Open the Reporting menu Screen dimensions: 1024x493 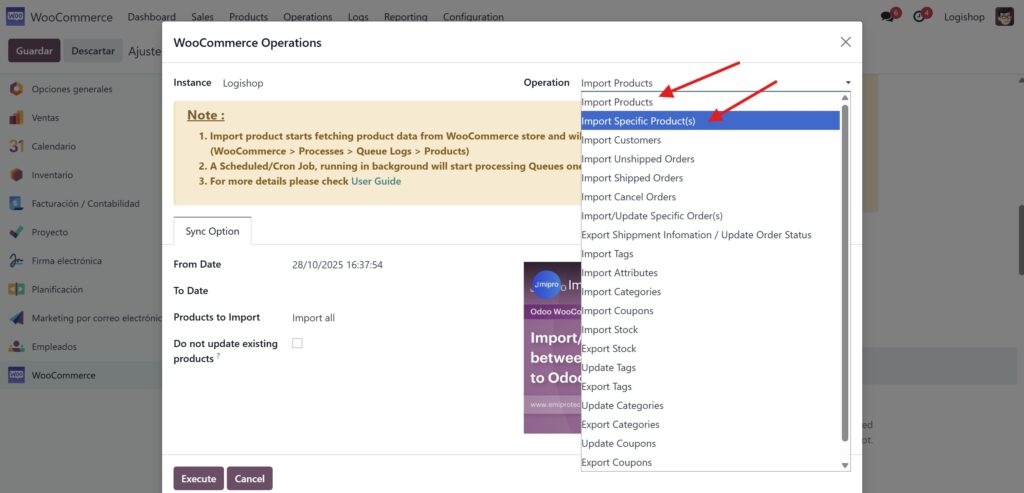[x=406, y=17]
